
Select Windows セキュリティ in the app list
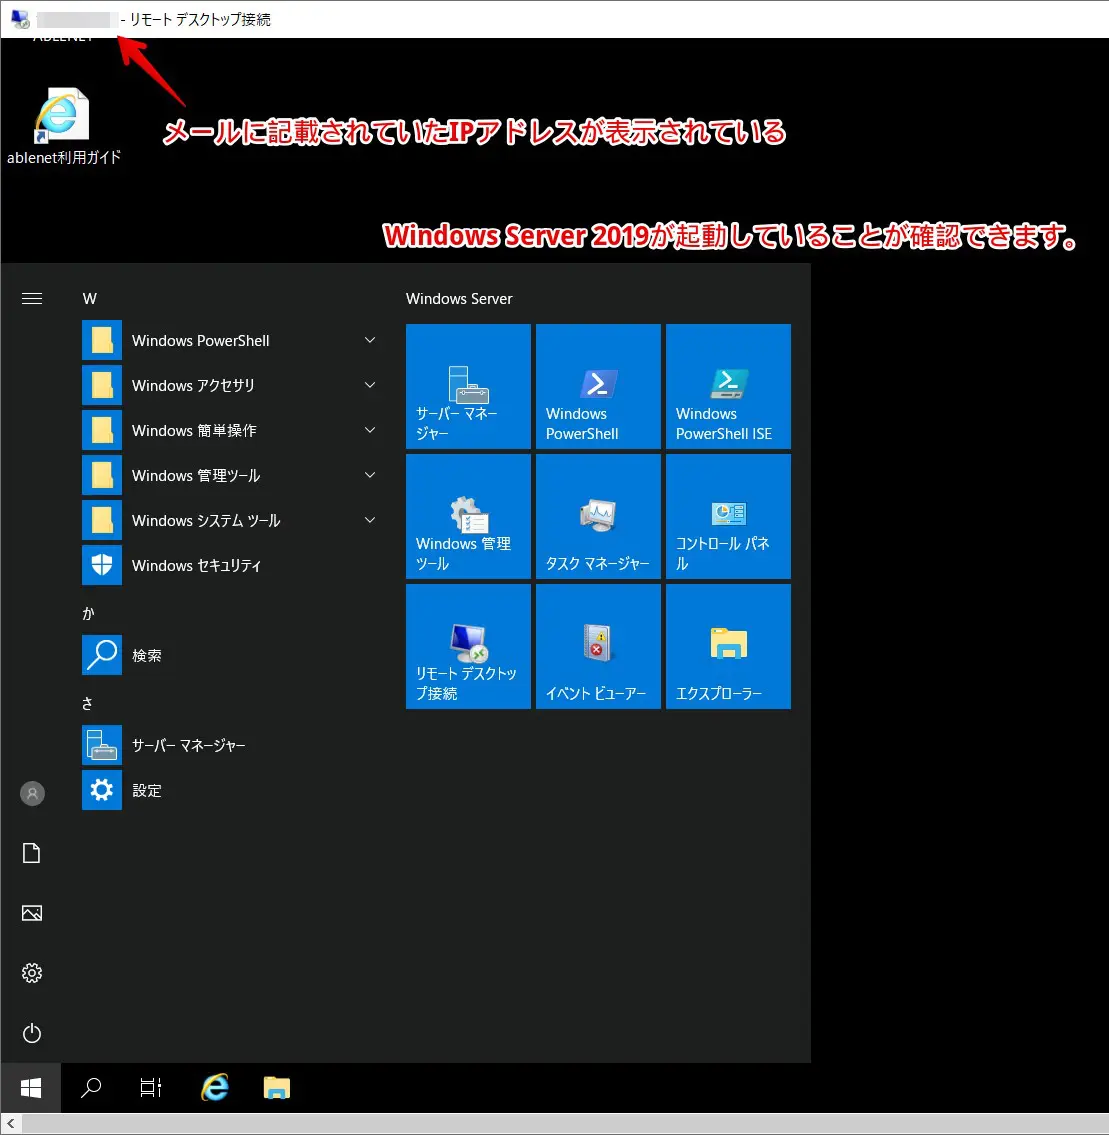click(x=196, y=566)
